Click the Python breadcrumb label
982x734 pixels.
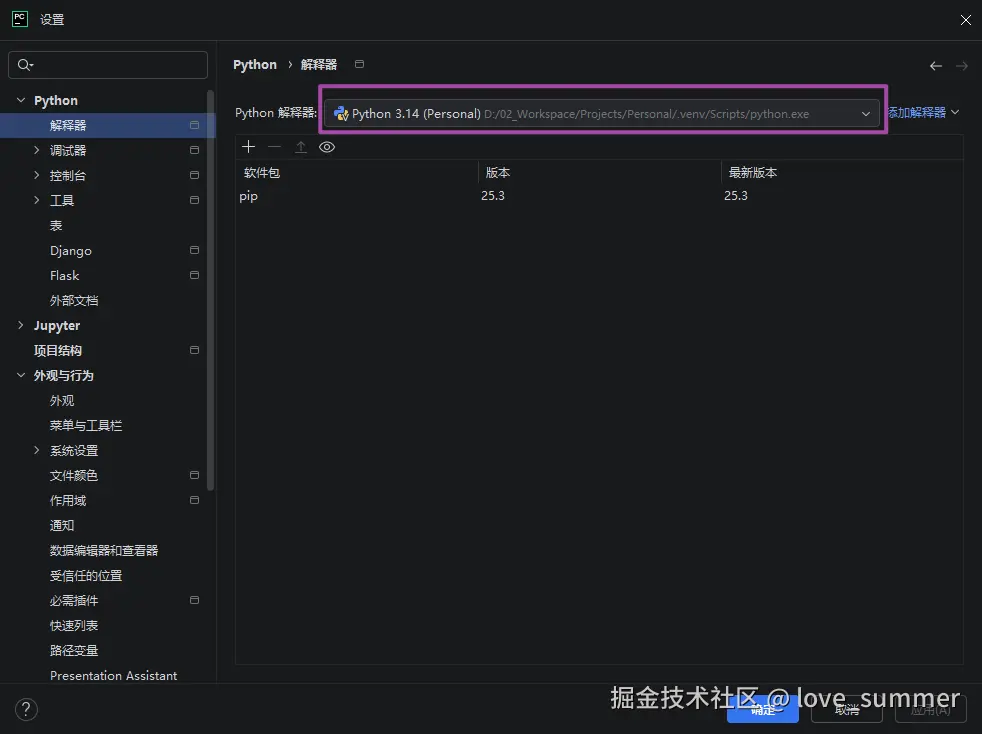click(x=255, y=65)
